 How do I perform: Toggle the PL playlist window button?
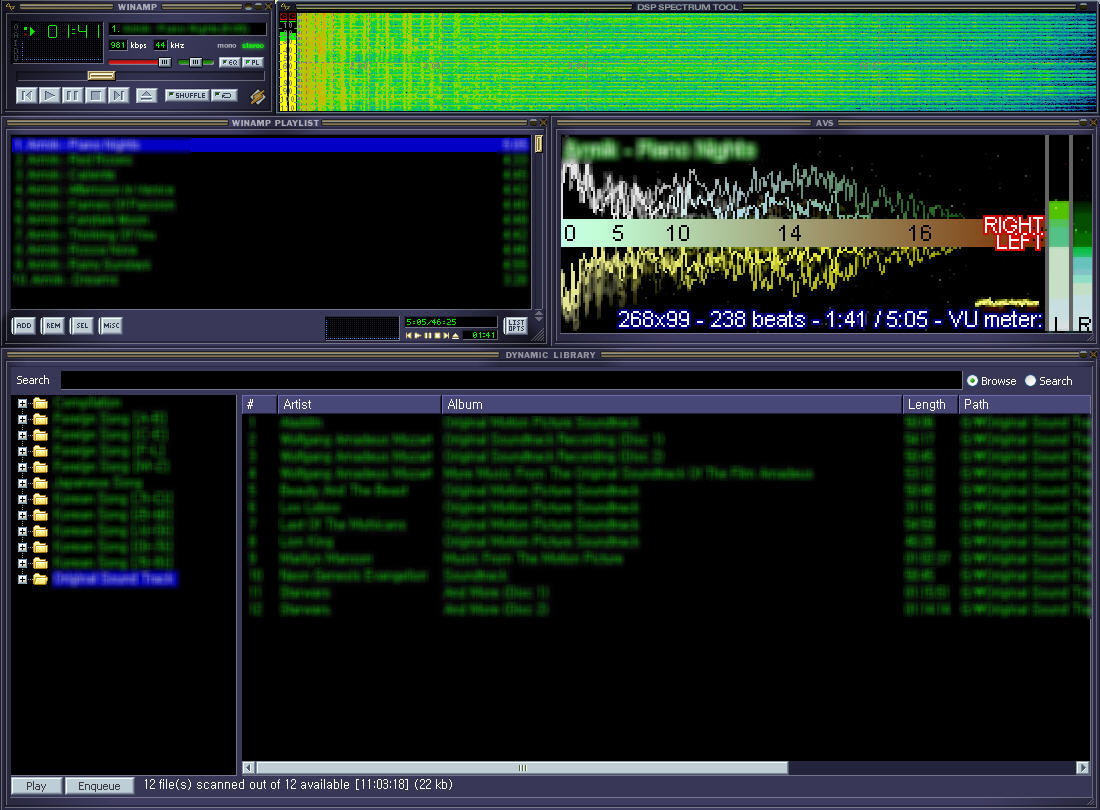coord(253,62)
